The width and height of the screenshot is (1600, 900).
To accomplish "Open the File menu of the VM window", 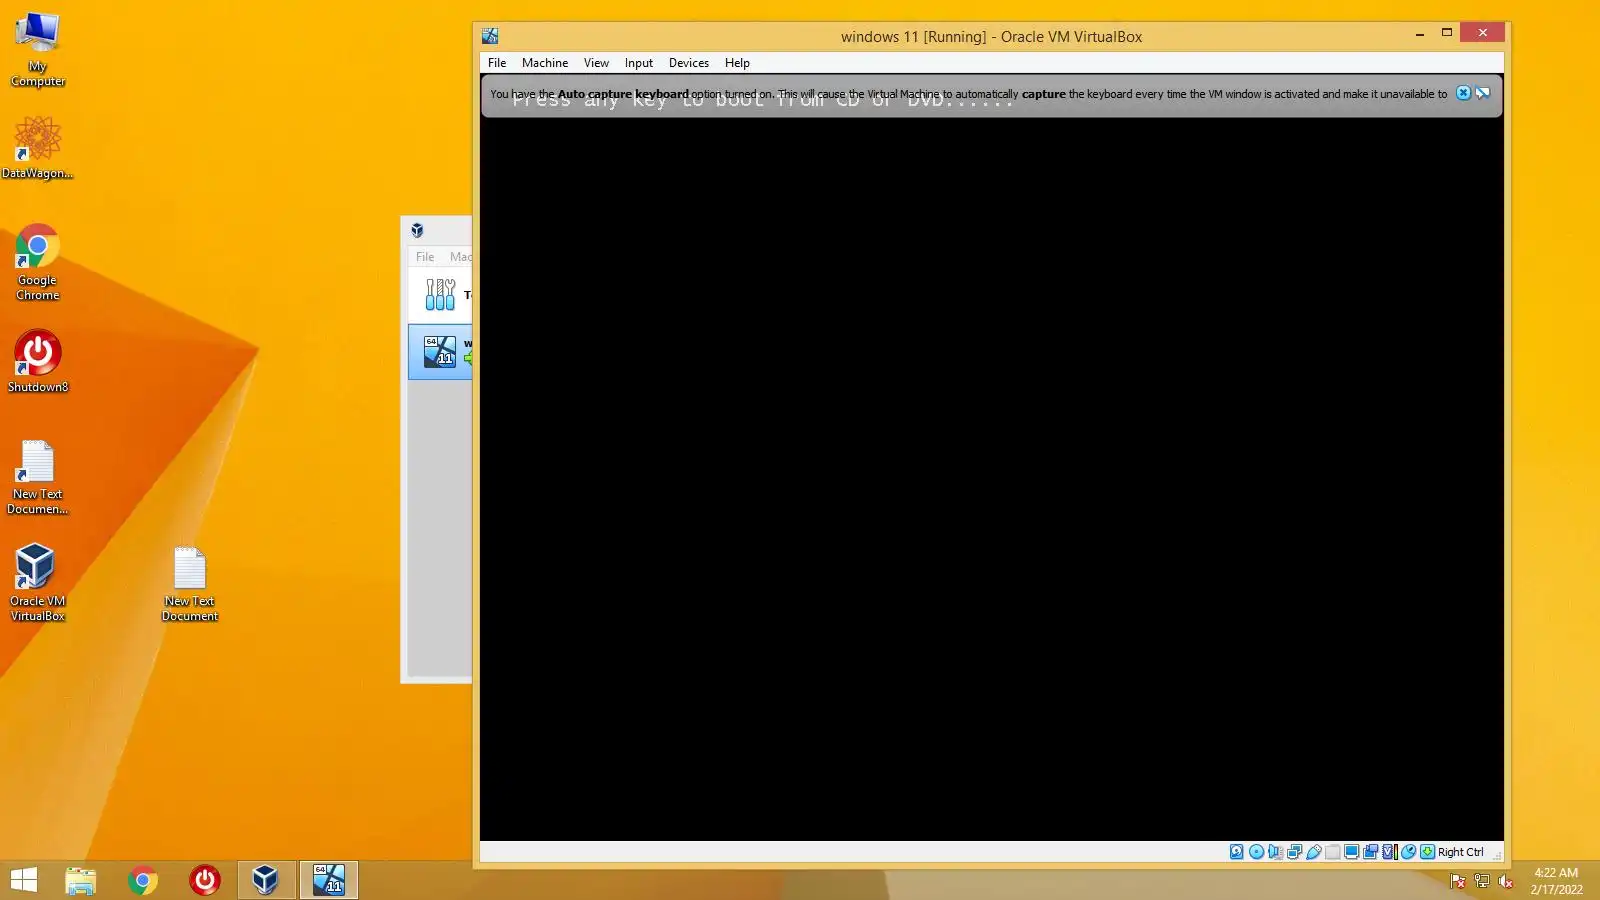I will coord(497,63).
